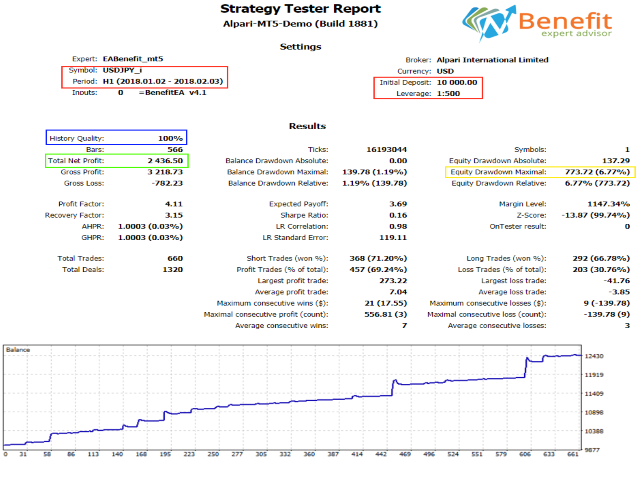Click the Settings section heading
640x480 pixels.
(300, 47)
